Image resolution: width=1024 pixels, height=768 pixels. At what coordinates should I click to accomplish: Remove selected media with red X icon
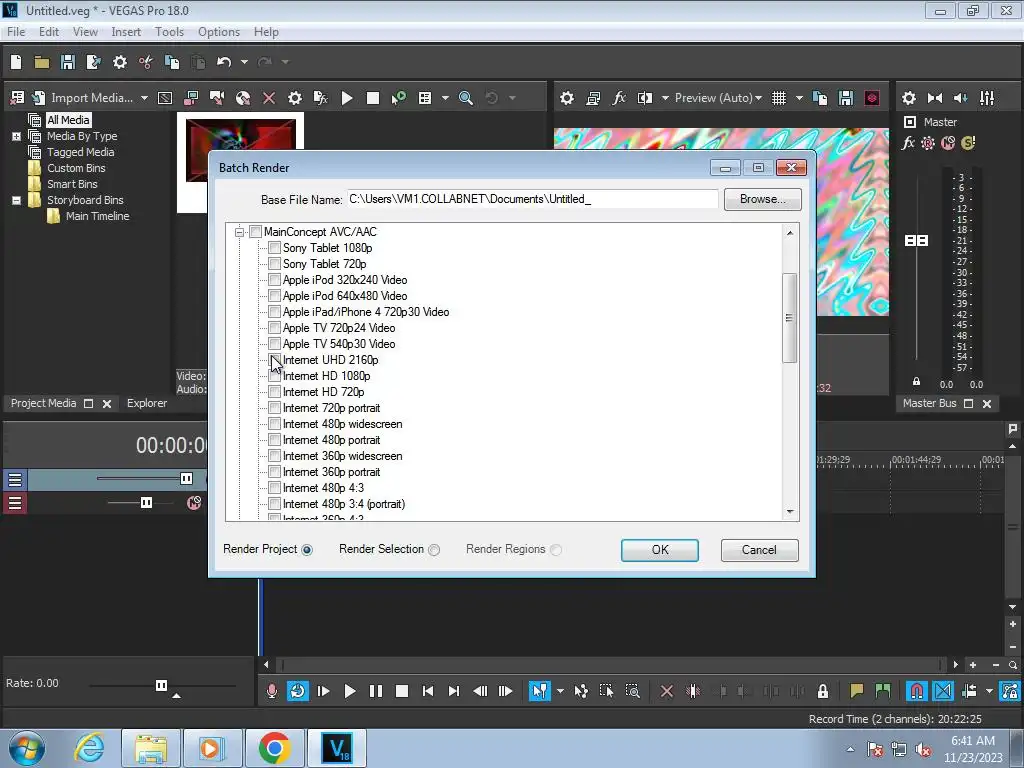(x=268, y=98)
